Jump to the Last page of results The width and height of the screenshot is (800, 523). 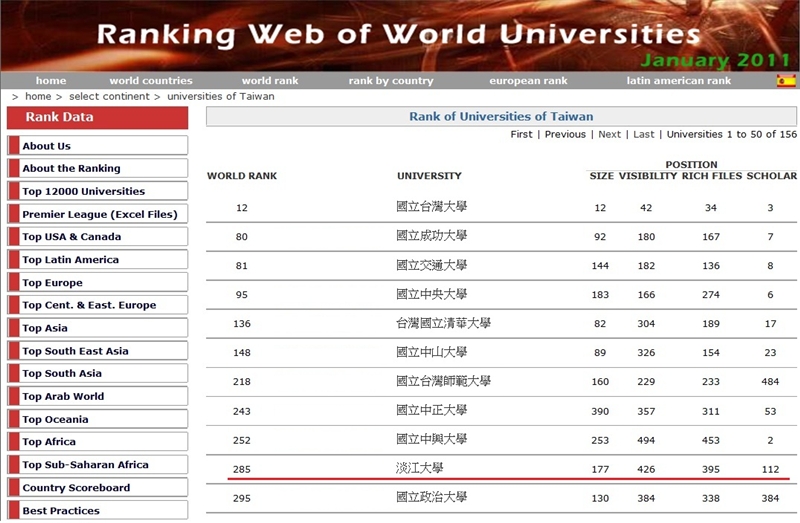click(x=644, y=134)
